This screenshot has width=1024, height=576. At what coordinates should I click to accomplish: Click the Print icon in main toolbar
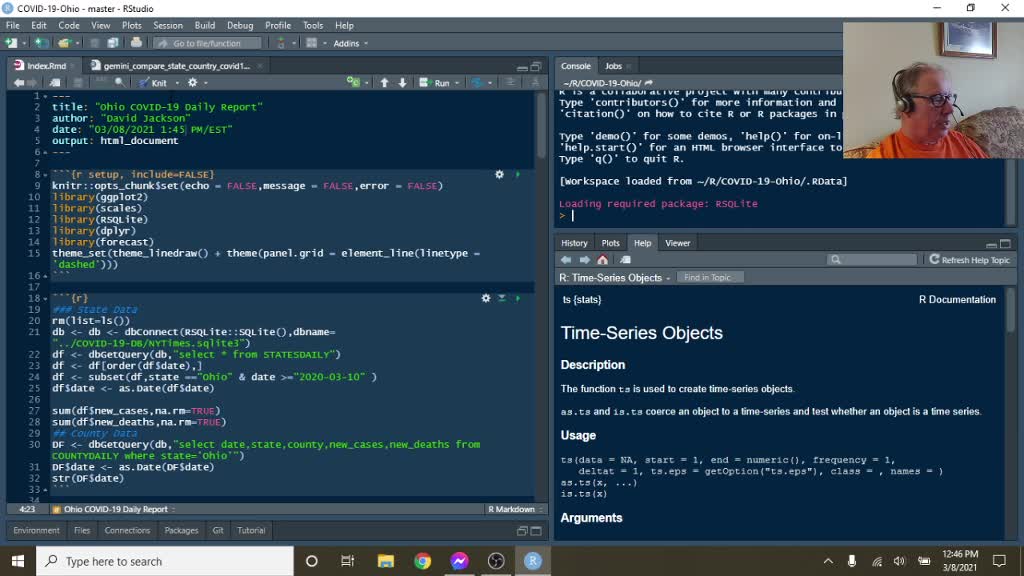coord(136,43)
